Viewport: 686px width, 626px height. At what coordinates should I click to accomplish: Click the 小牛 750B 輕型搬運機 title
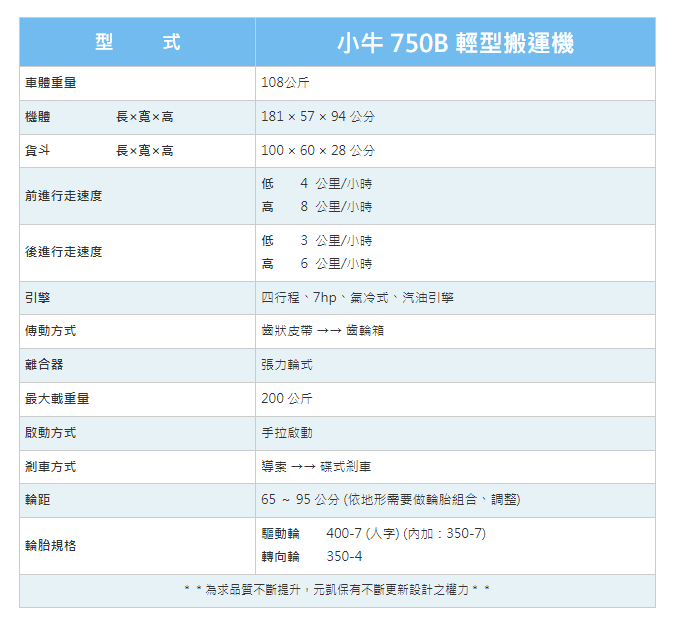pos(455,43)
